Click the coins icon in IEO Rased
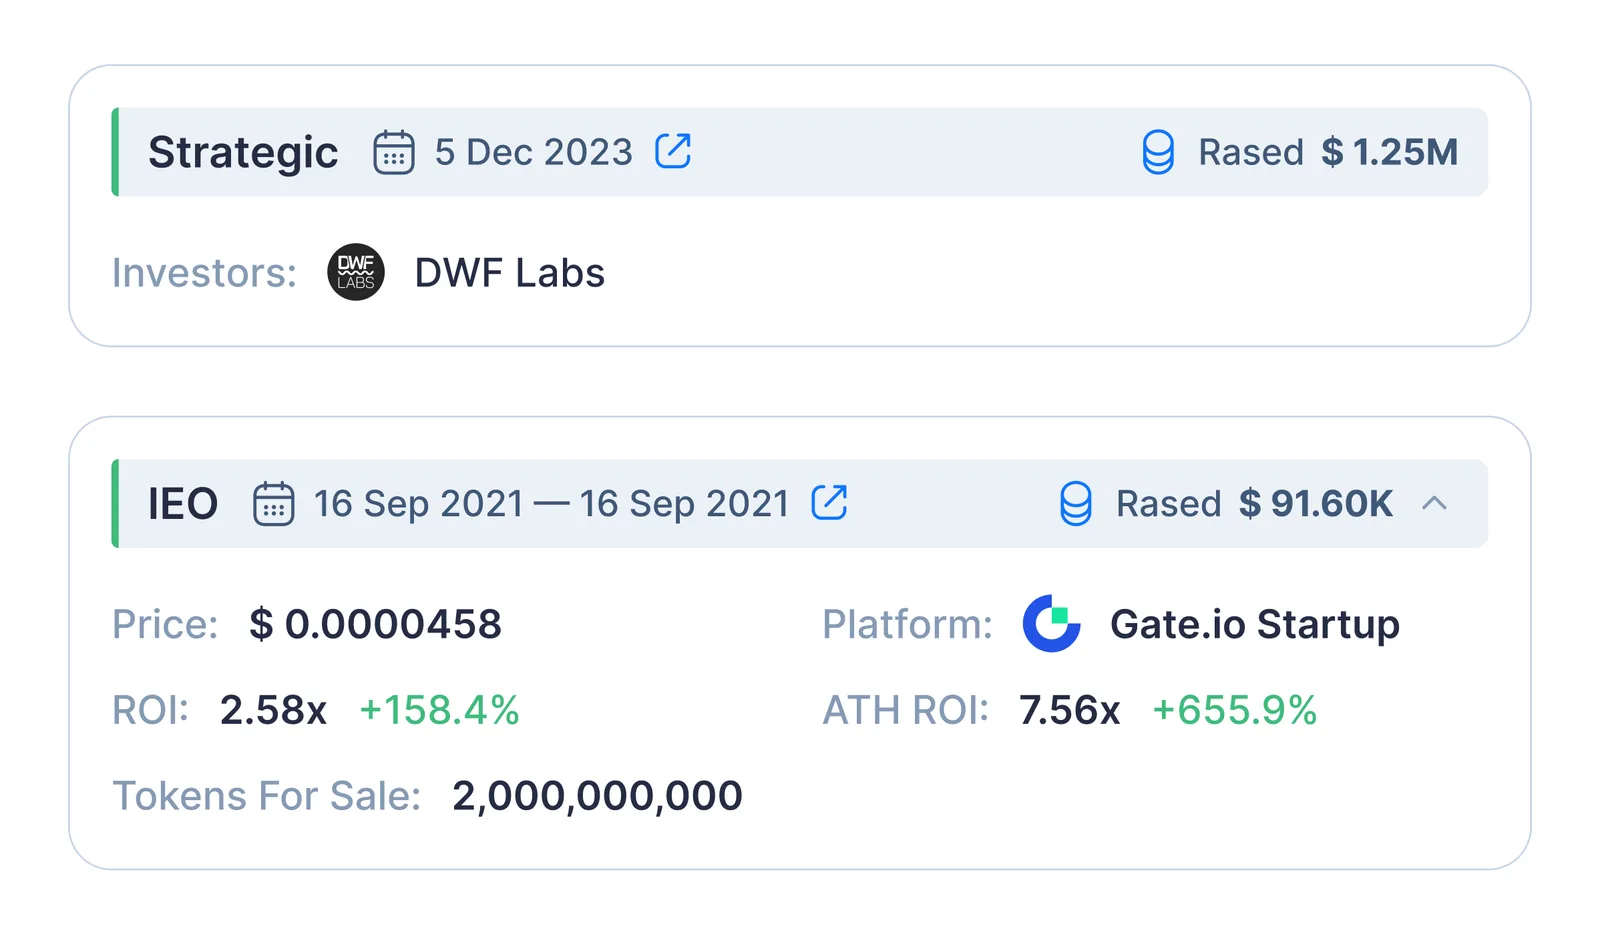This screenshot has height=935, width=1600. (x=1076, y=503)
